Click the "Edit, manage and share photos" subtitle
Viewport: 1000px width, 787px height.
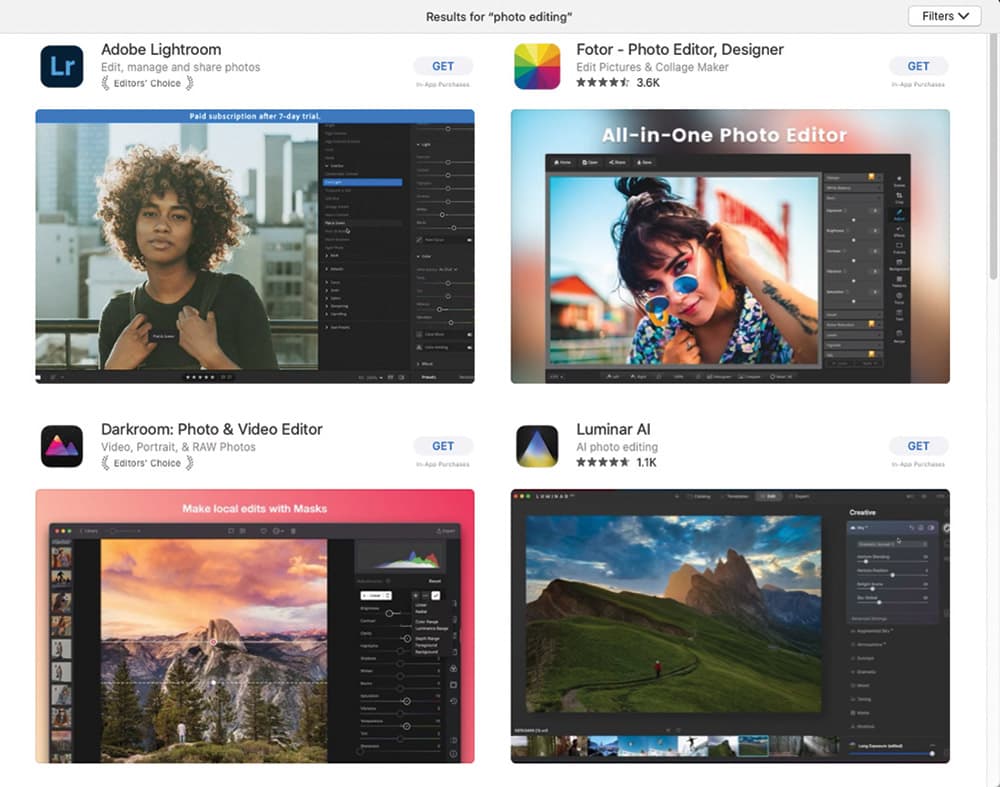pos(180,67)
